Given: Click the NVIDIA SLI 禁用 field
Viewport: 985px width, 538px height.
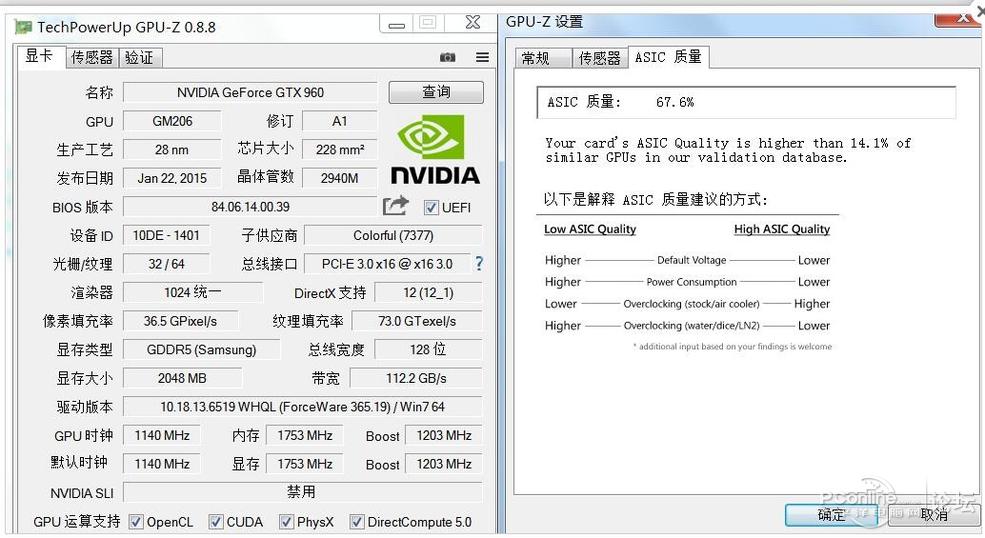Looking at the screenshot, I should [303, 492].
